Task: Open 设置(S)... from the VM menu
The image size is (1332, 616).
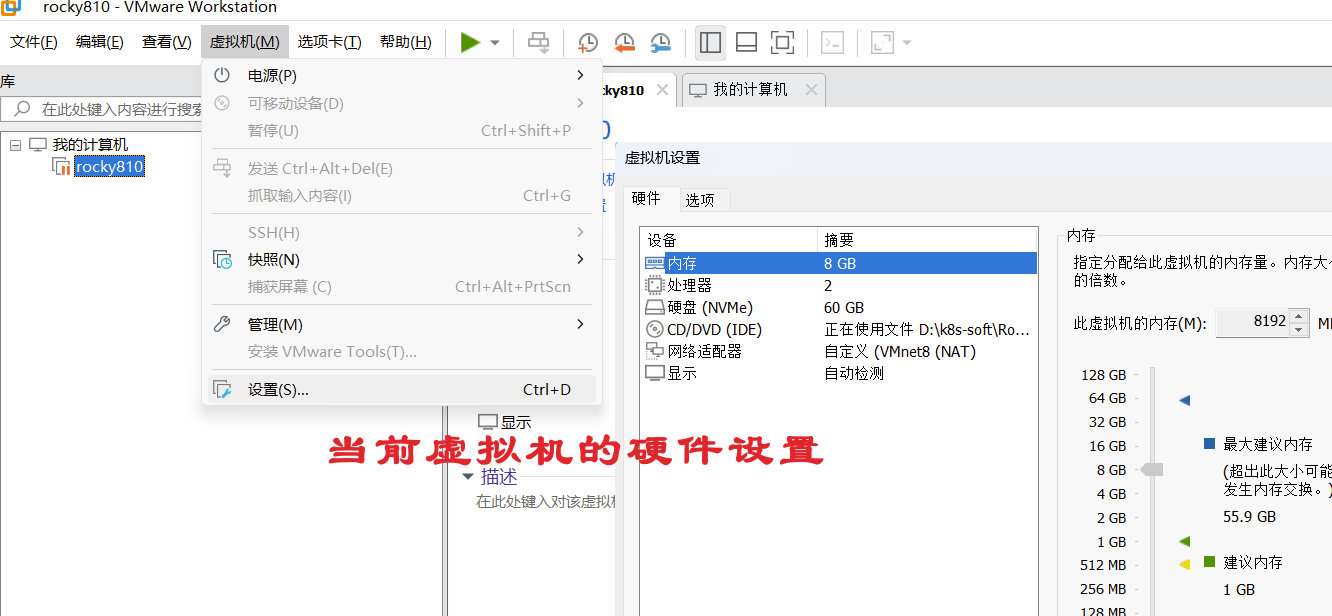Action: click(x=401, y=390)
